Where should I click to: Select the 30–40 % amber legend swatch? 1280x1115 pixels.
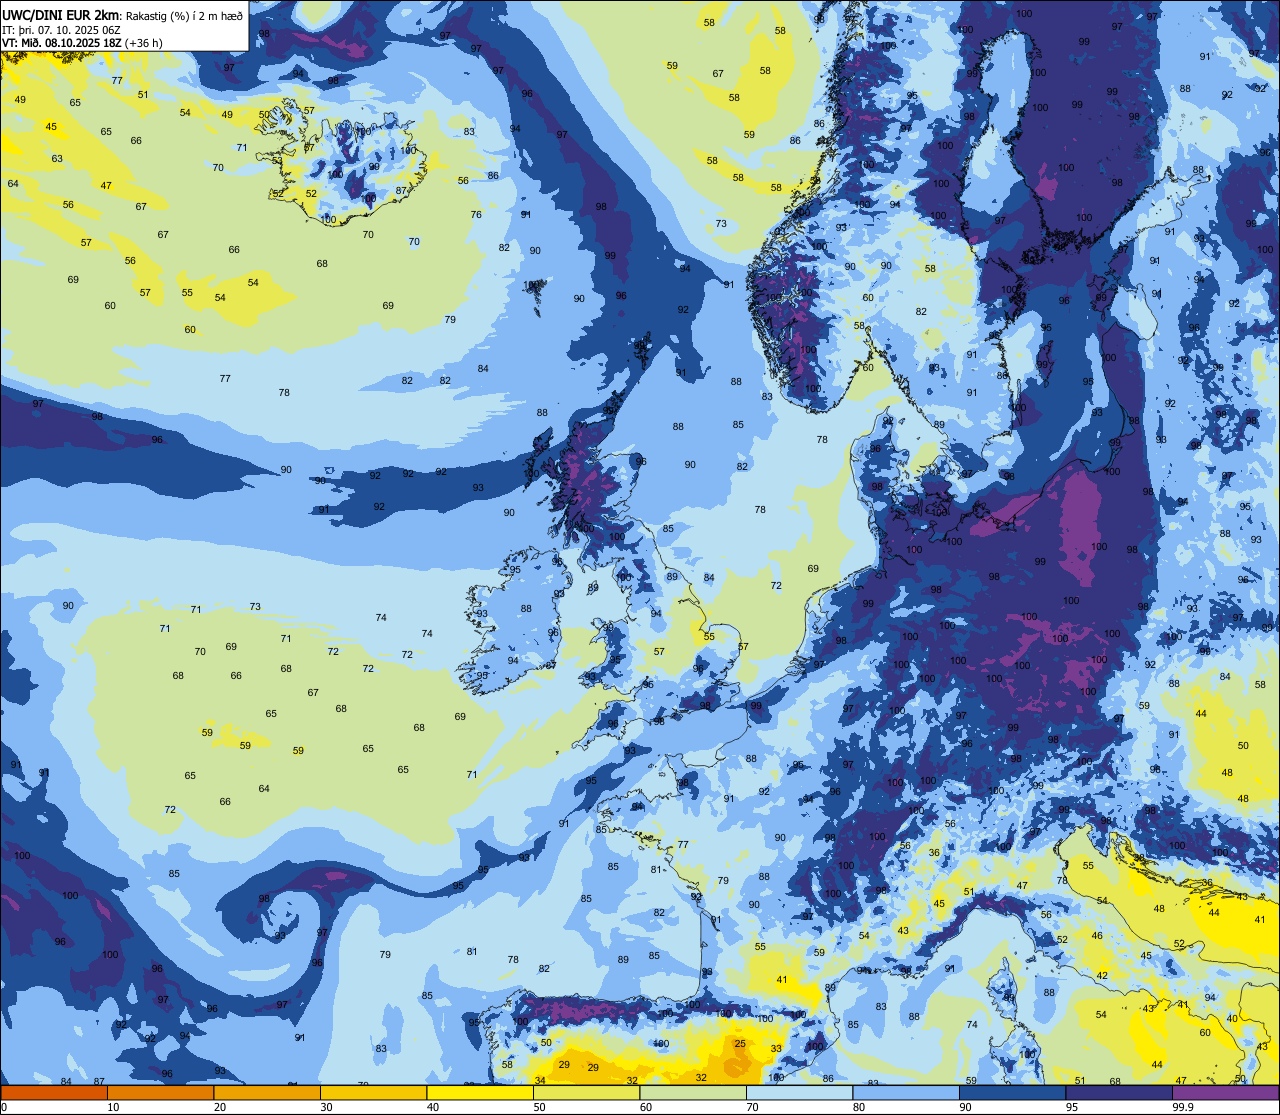[373, 1093]
